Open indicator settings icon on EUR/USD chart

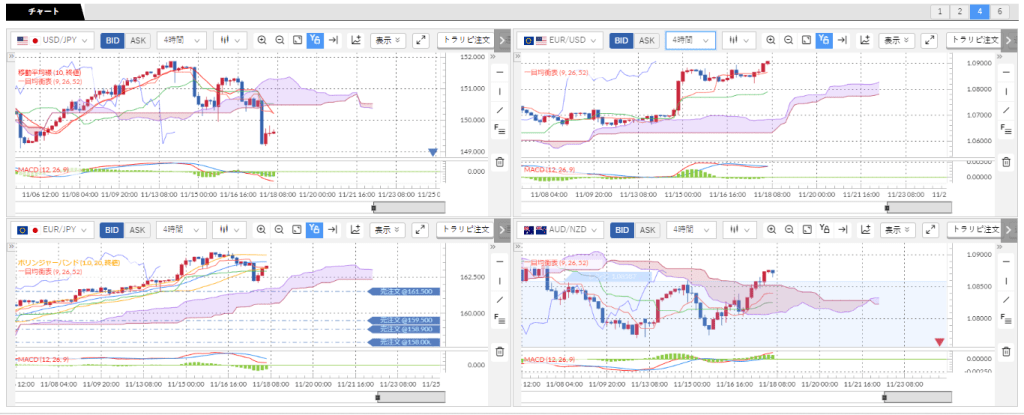[866, 40]
